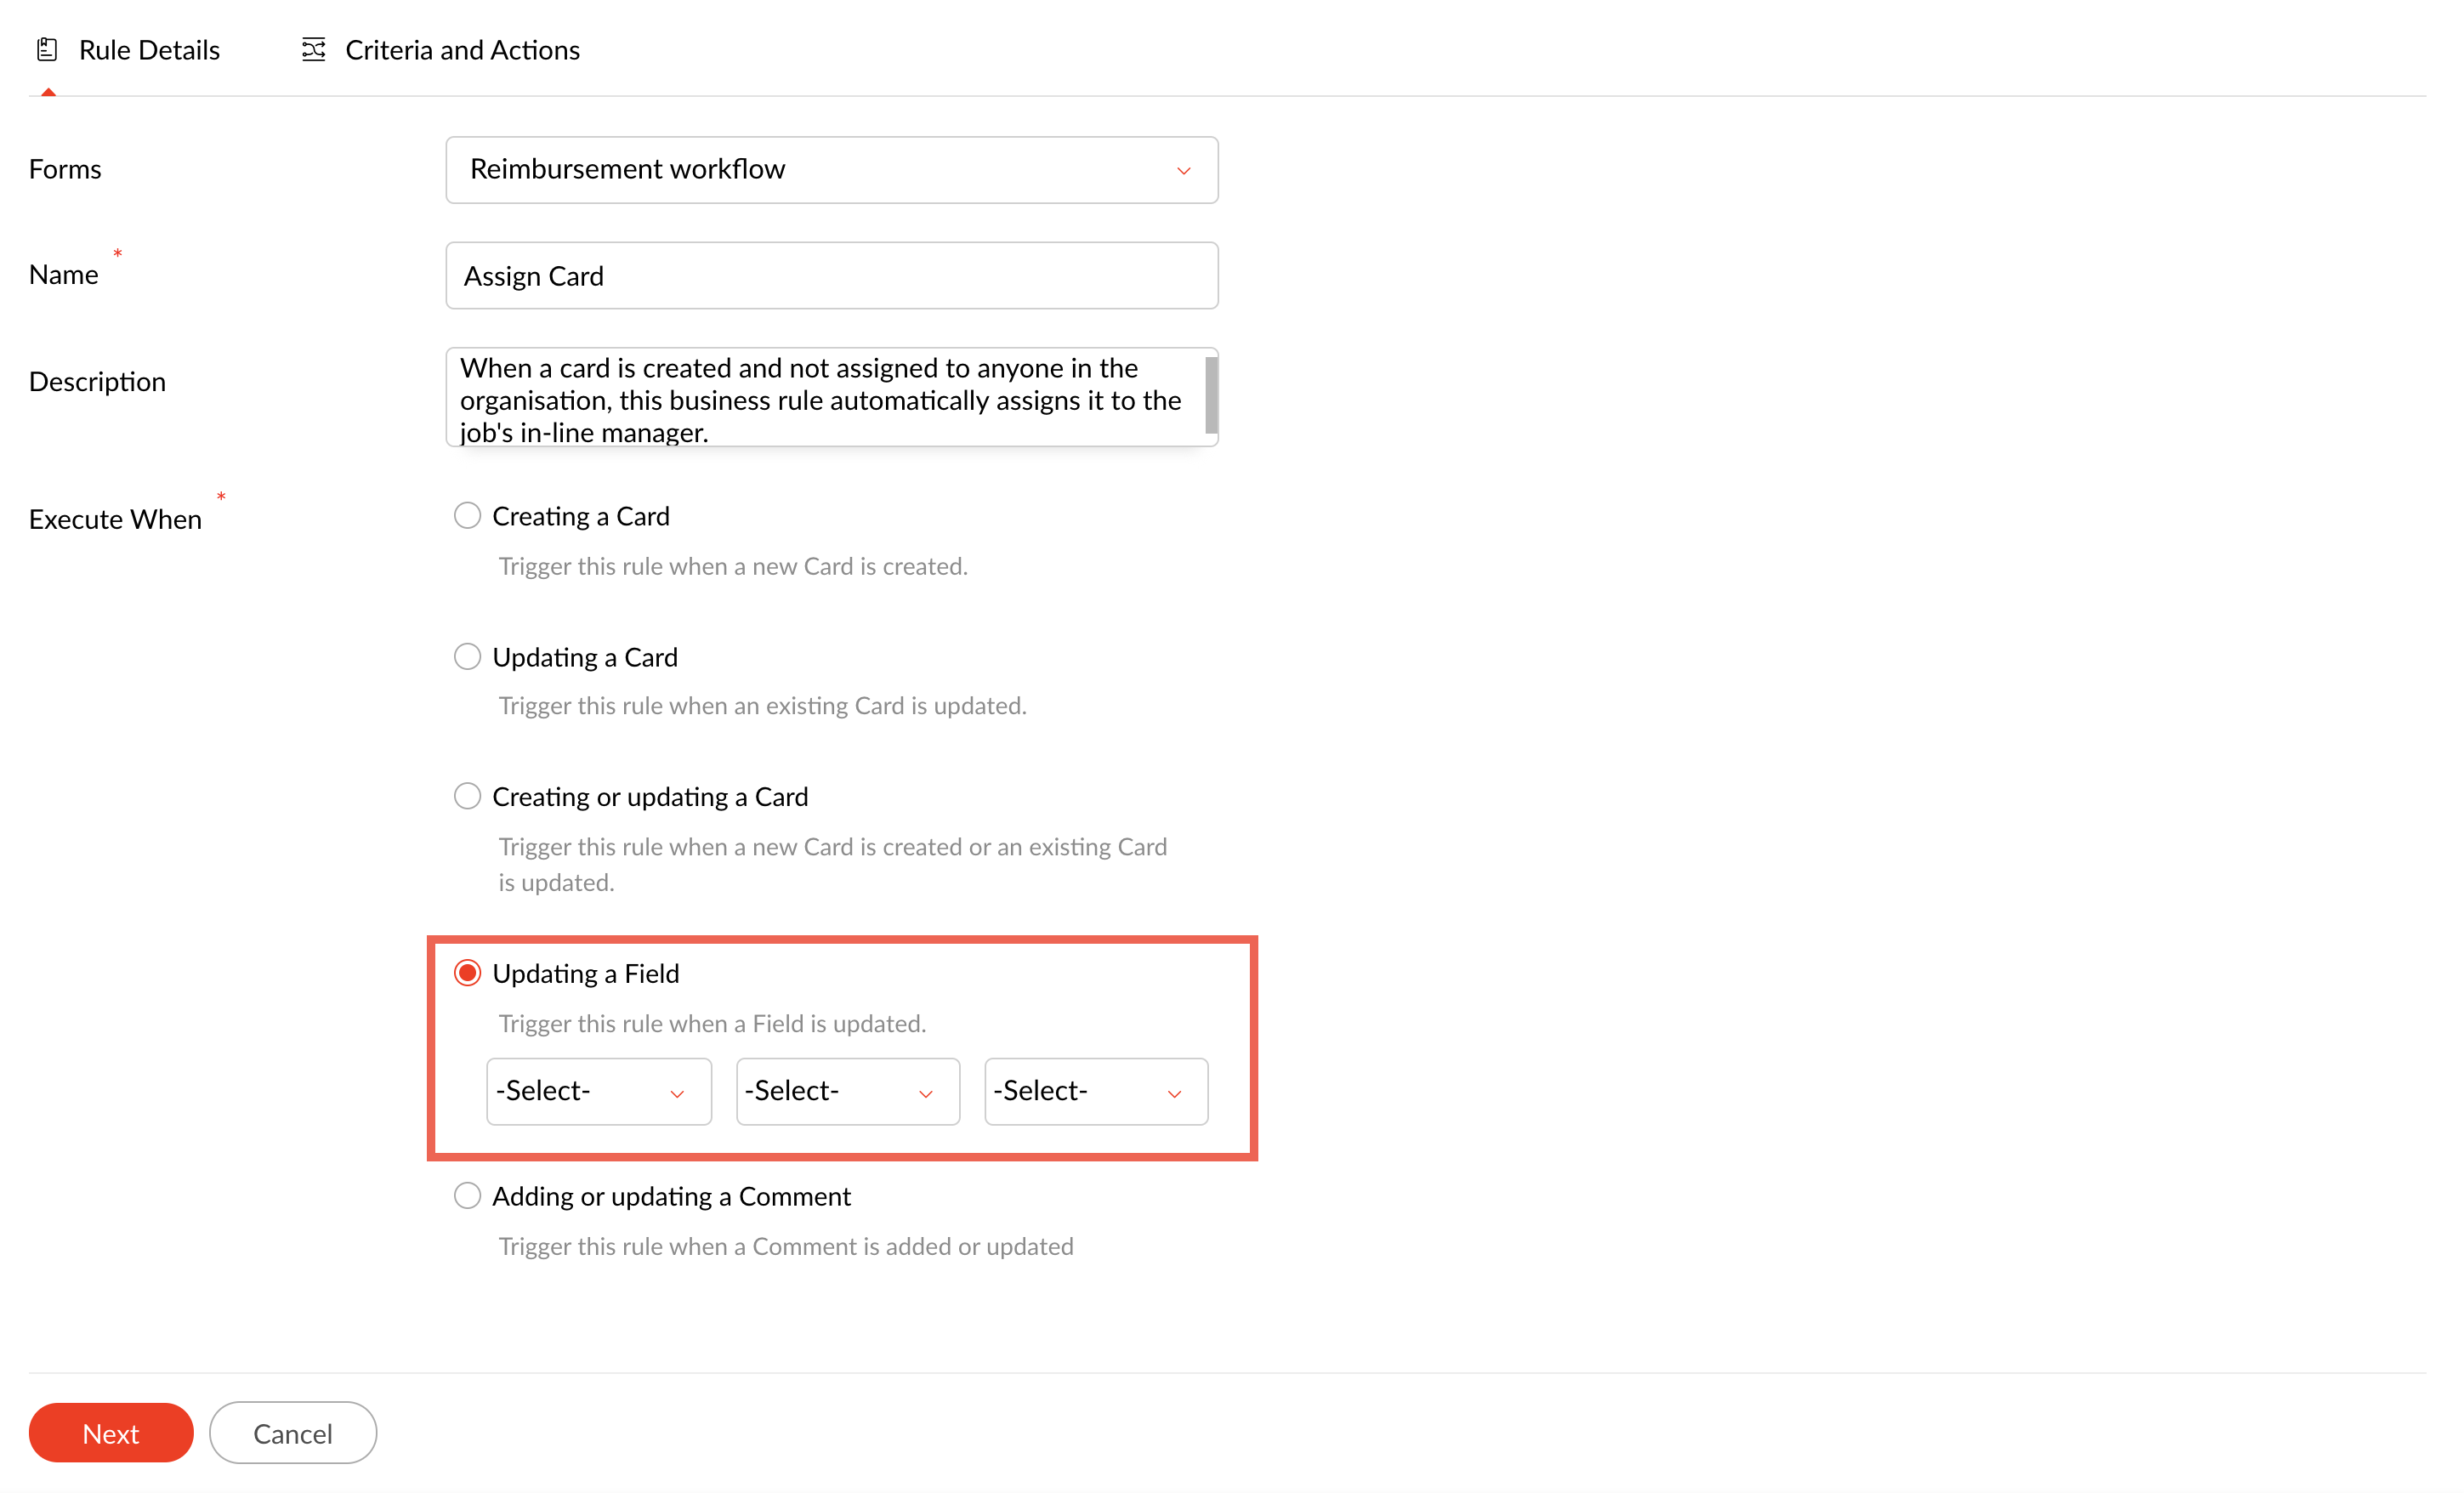Click the Cancel button
2464x1493 pixels.
[292, 1433]
